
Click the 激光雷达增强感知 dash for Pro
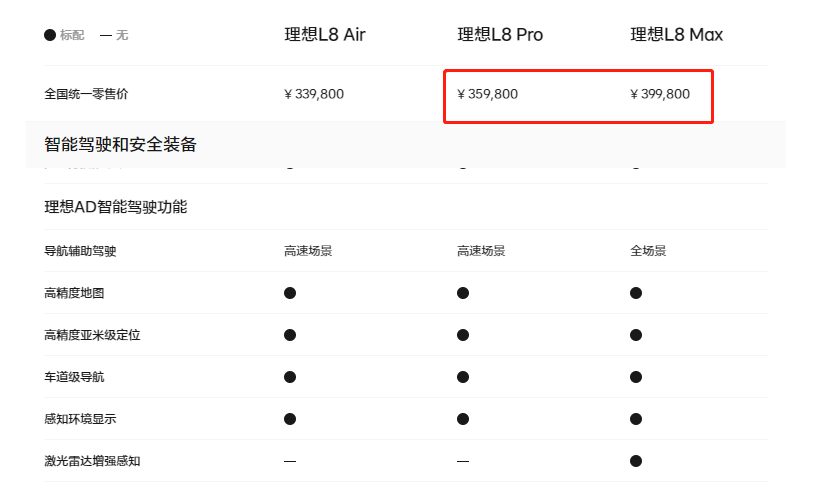(463, 461)
